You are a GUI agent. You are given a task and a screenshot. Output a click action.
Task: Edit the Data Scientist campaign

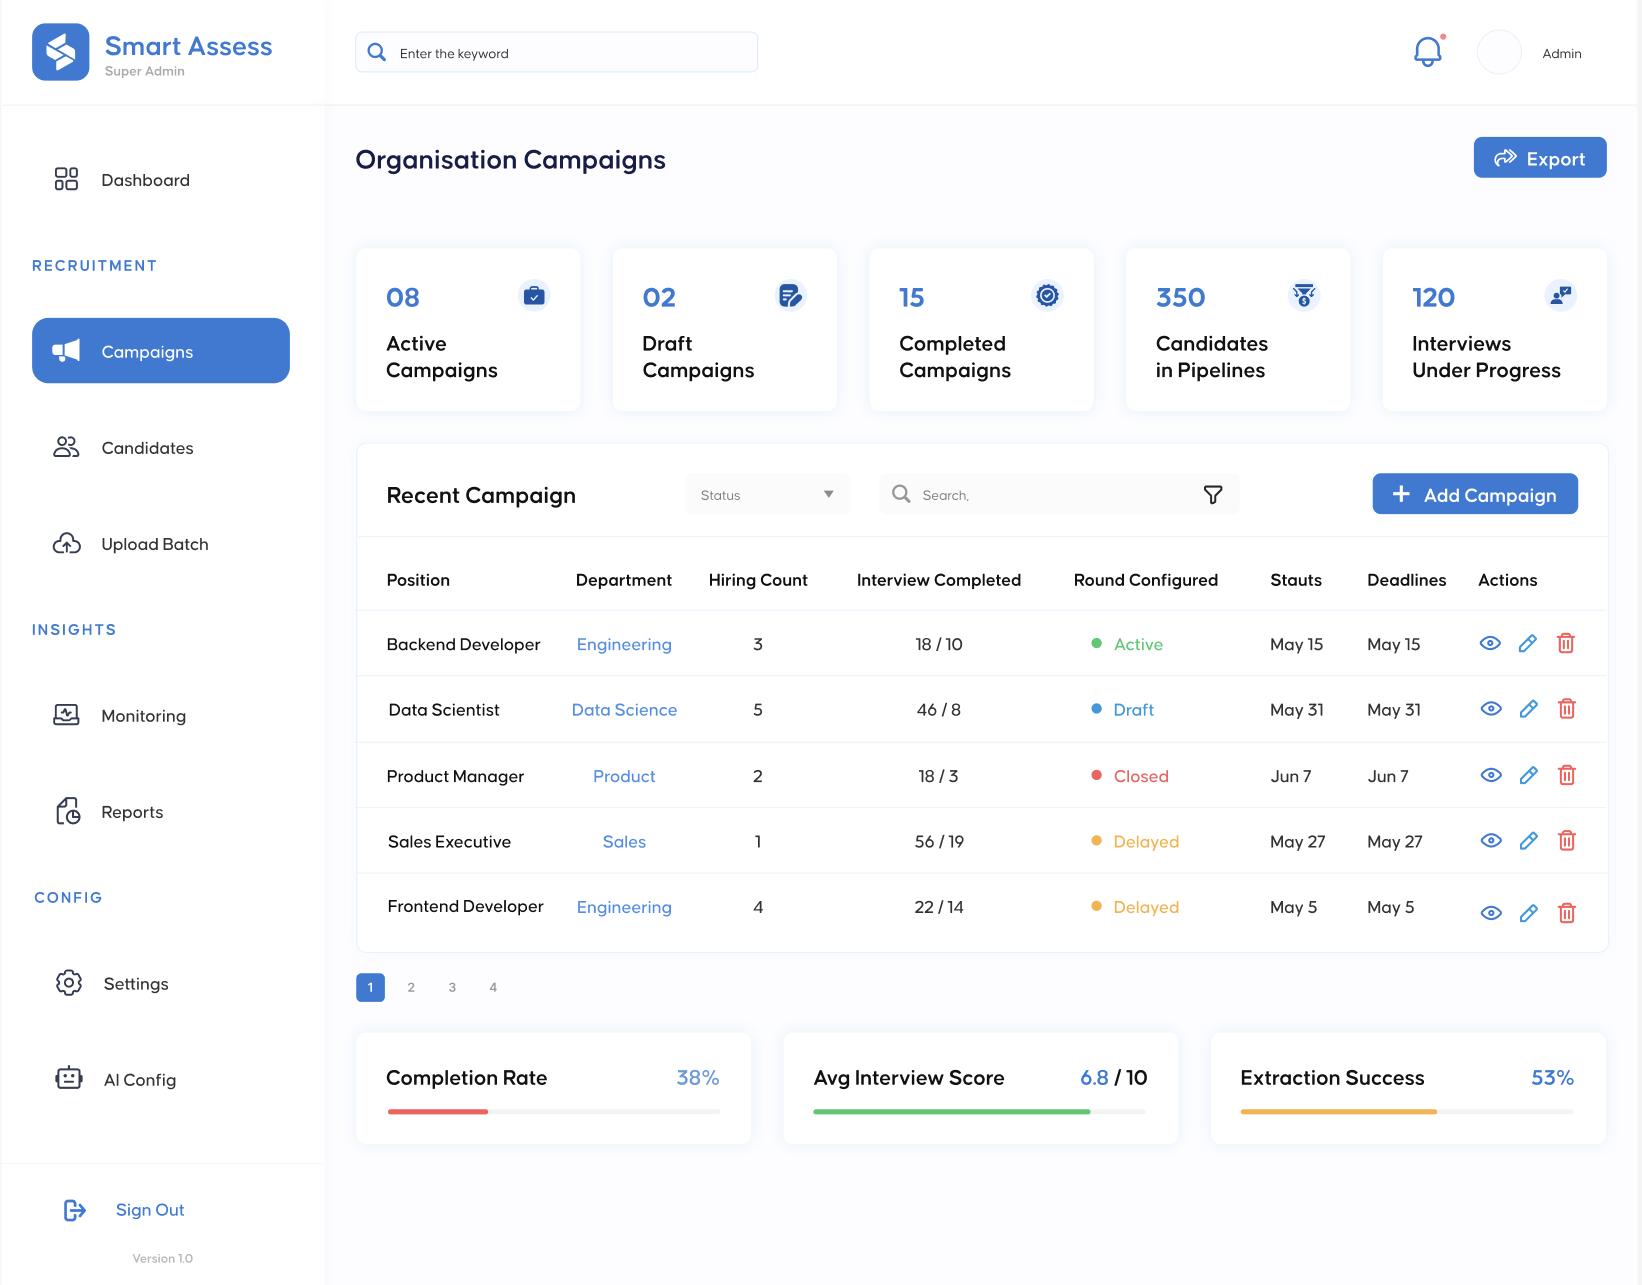tap(1528, 709)
